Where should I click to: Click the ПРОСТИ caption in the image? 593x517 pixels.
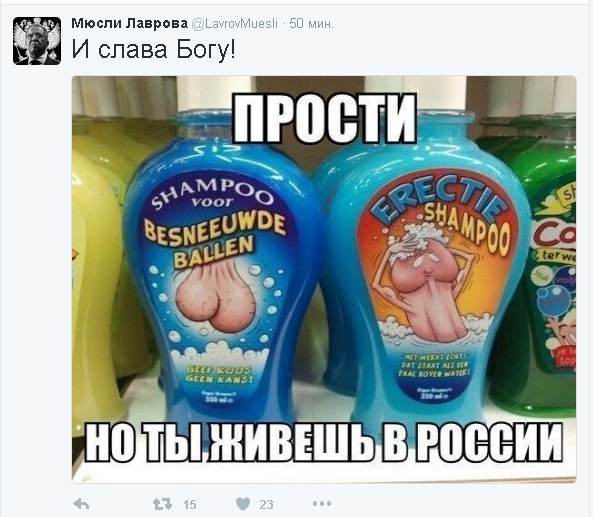pos(324,118)
